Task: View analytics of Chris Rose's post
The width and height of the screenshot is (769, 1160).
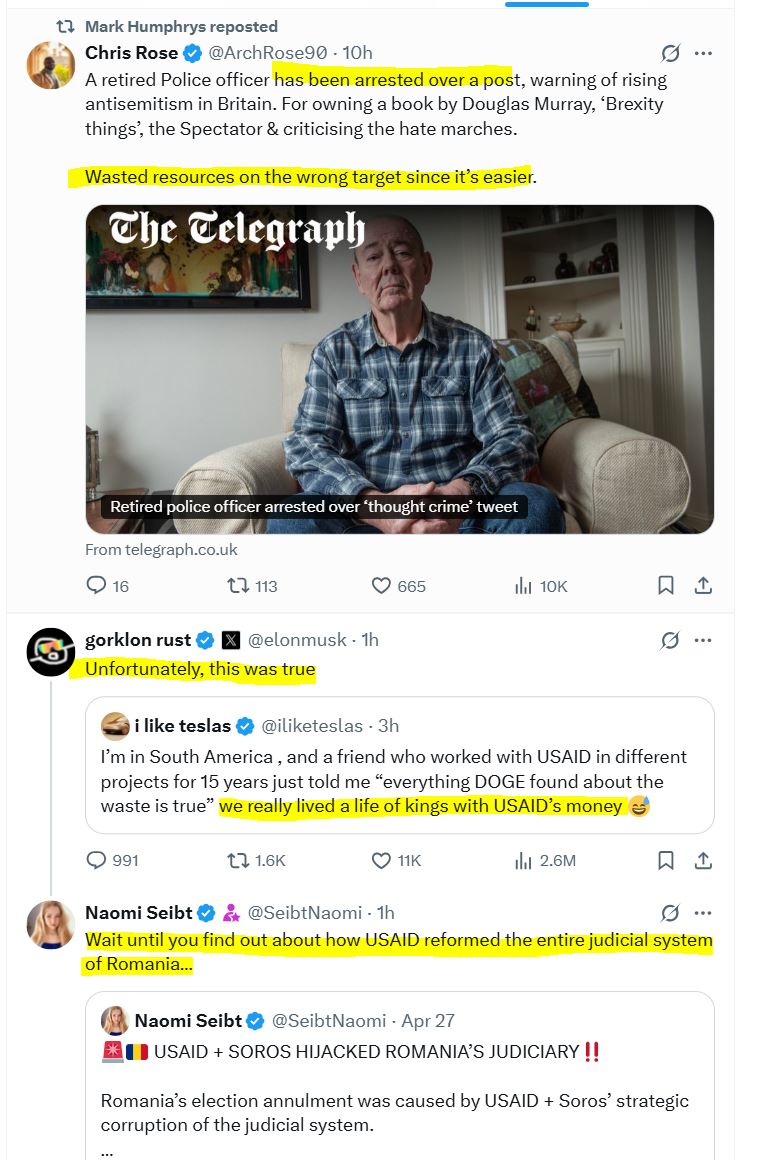Action: click(523, 586)
